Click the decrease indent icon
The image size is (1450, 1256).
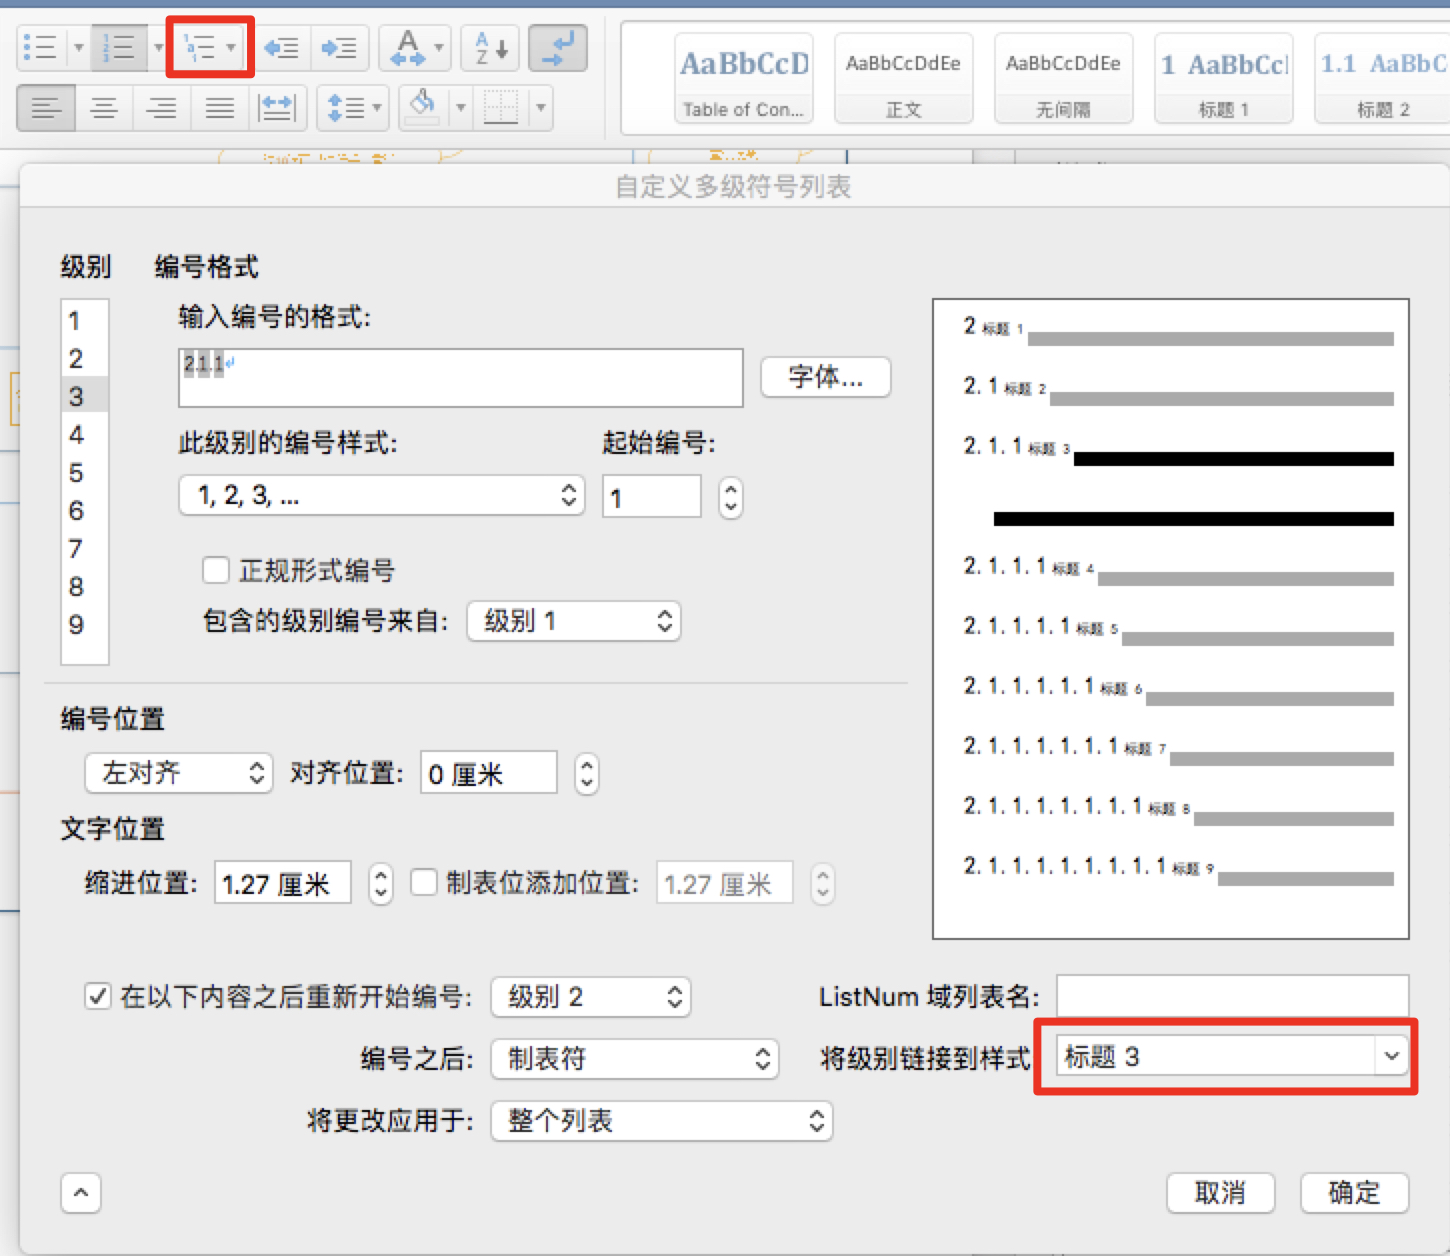point(281,46)
